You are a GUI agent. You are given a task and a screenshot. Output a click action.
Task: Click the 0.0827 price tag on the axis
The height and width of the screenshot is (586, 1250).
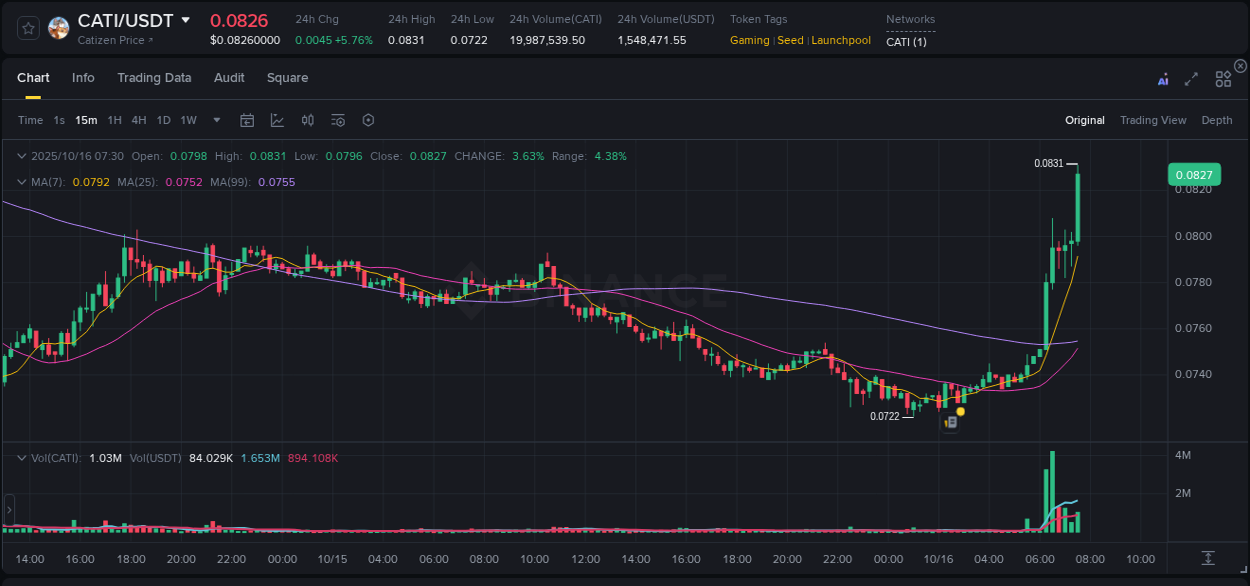tap(1196, 174)
